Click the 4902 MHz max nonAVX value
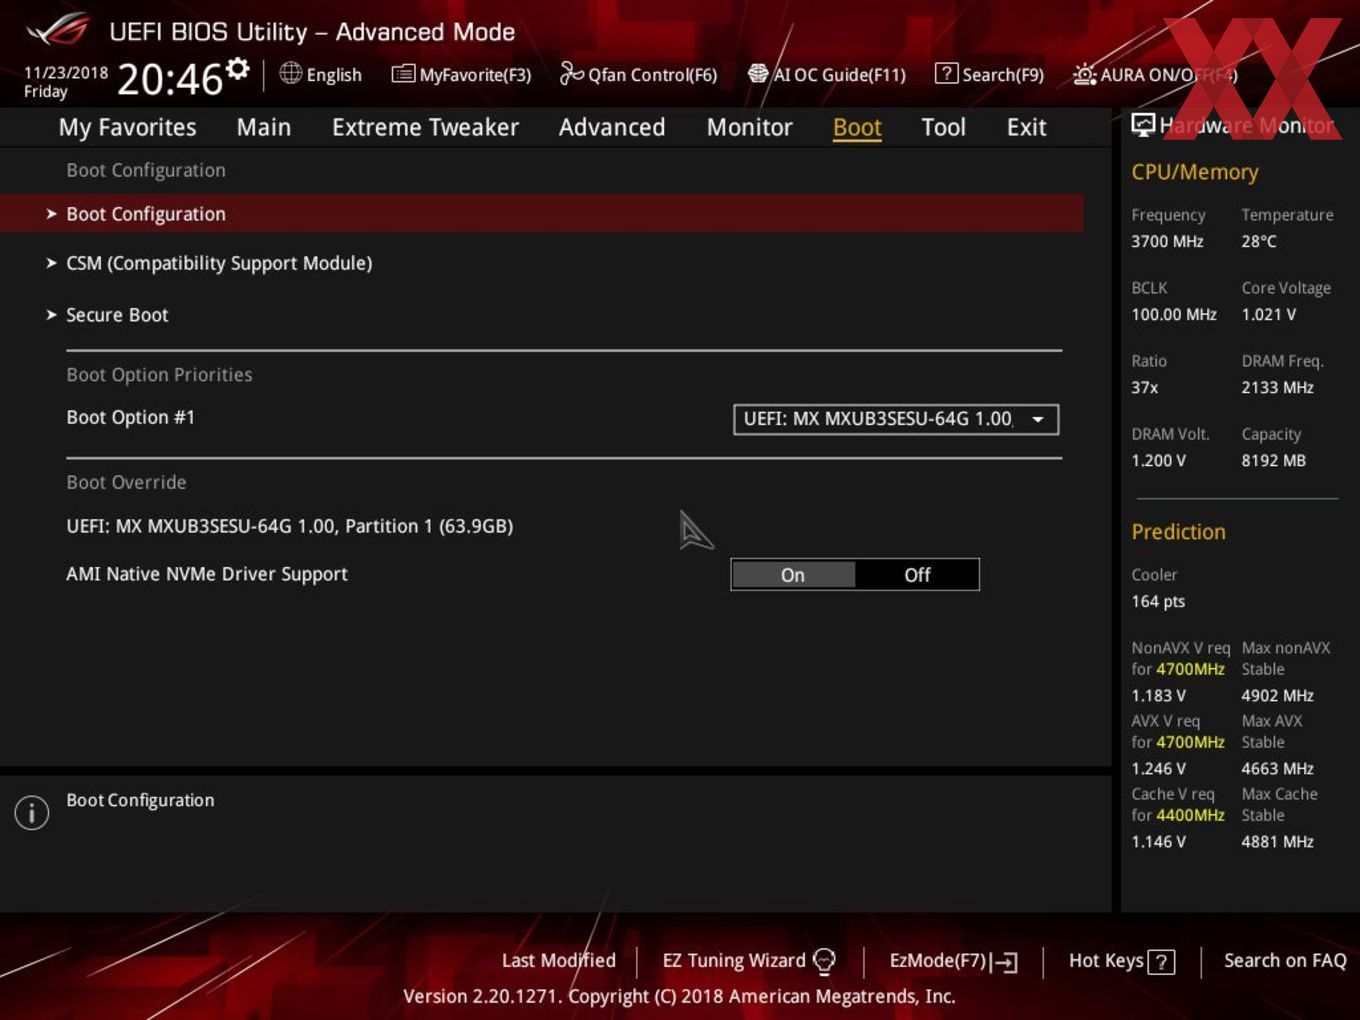Image resolution: width=1360 pixels, height=1020 pixels. tap(1278, 695)
